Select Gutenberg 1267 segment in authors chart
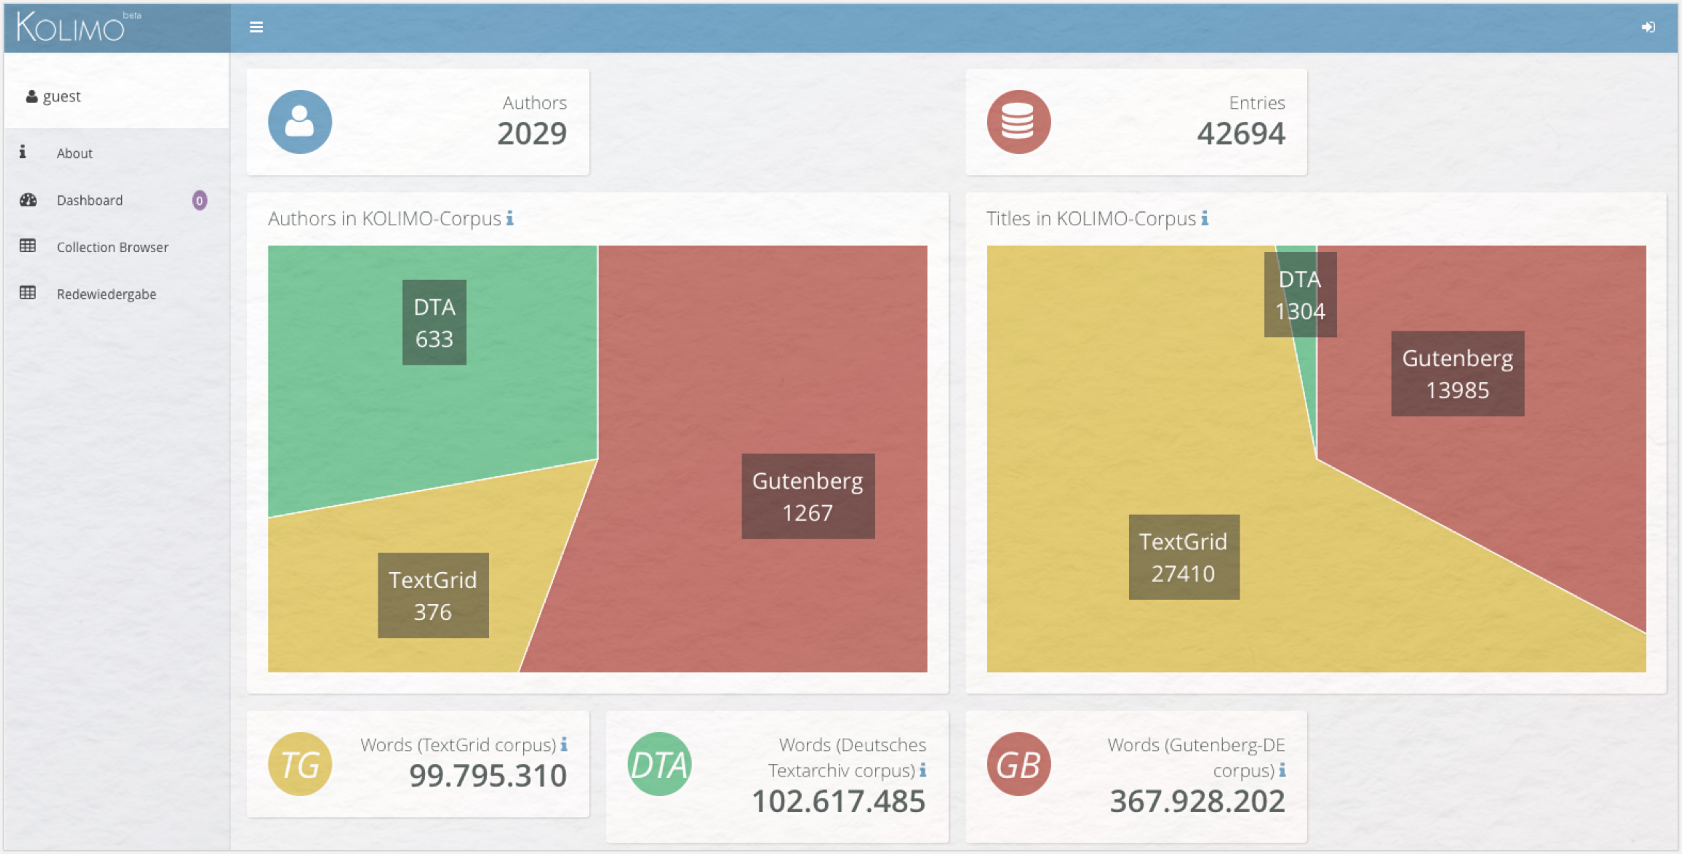1682x854 pixels. [x=808, y=497]
